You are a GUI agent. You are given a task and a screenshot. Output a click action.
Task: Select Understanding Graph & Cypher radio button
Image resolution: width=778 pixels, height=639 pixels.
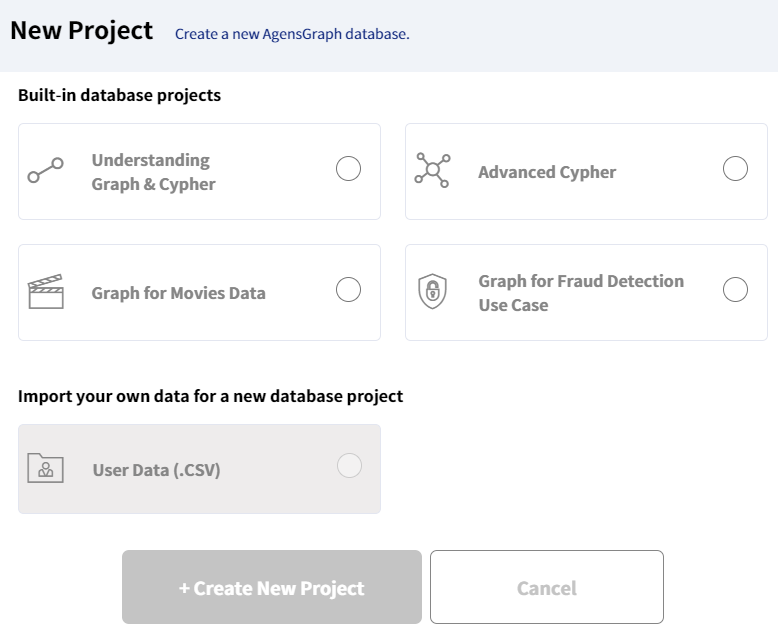pyautogui.click(x=348, y=169)
